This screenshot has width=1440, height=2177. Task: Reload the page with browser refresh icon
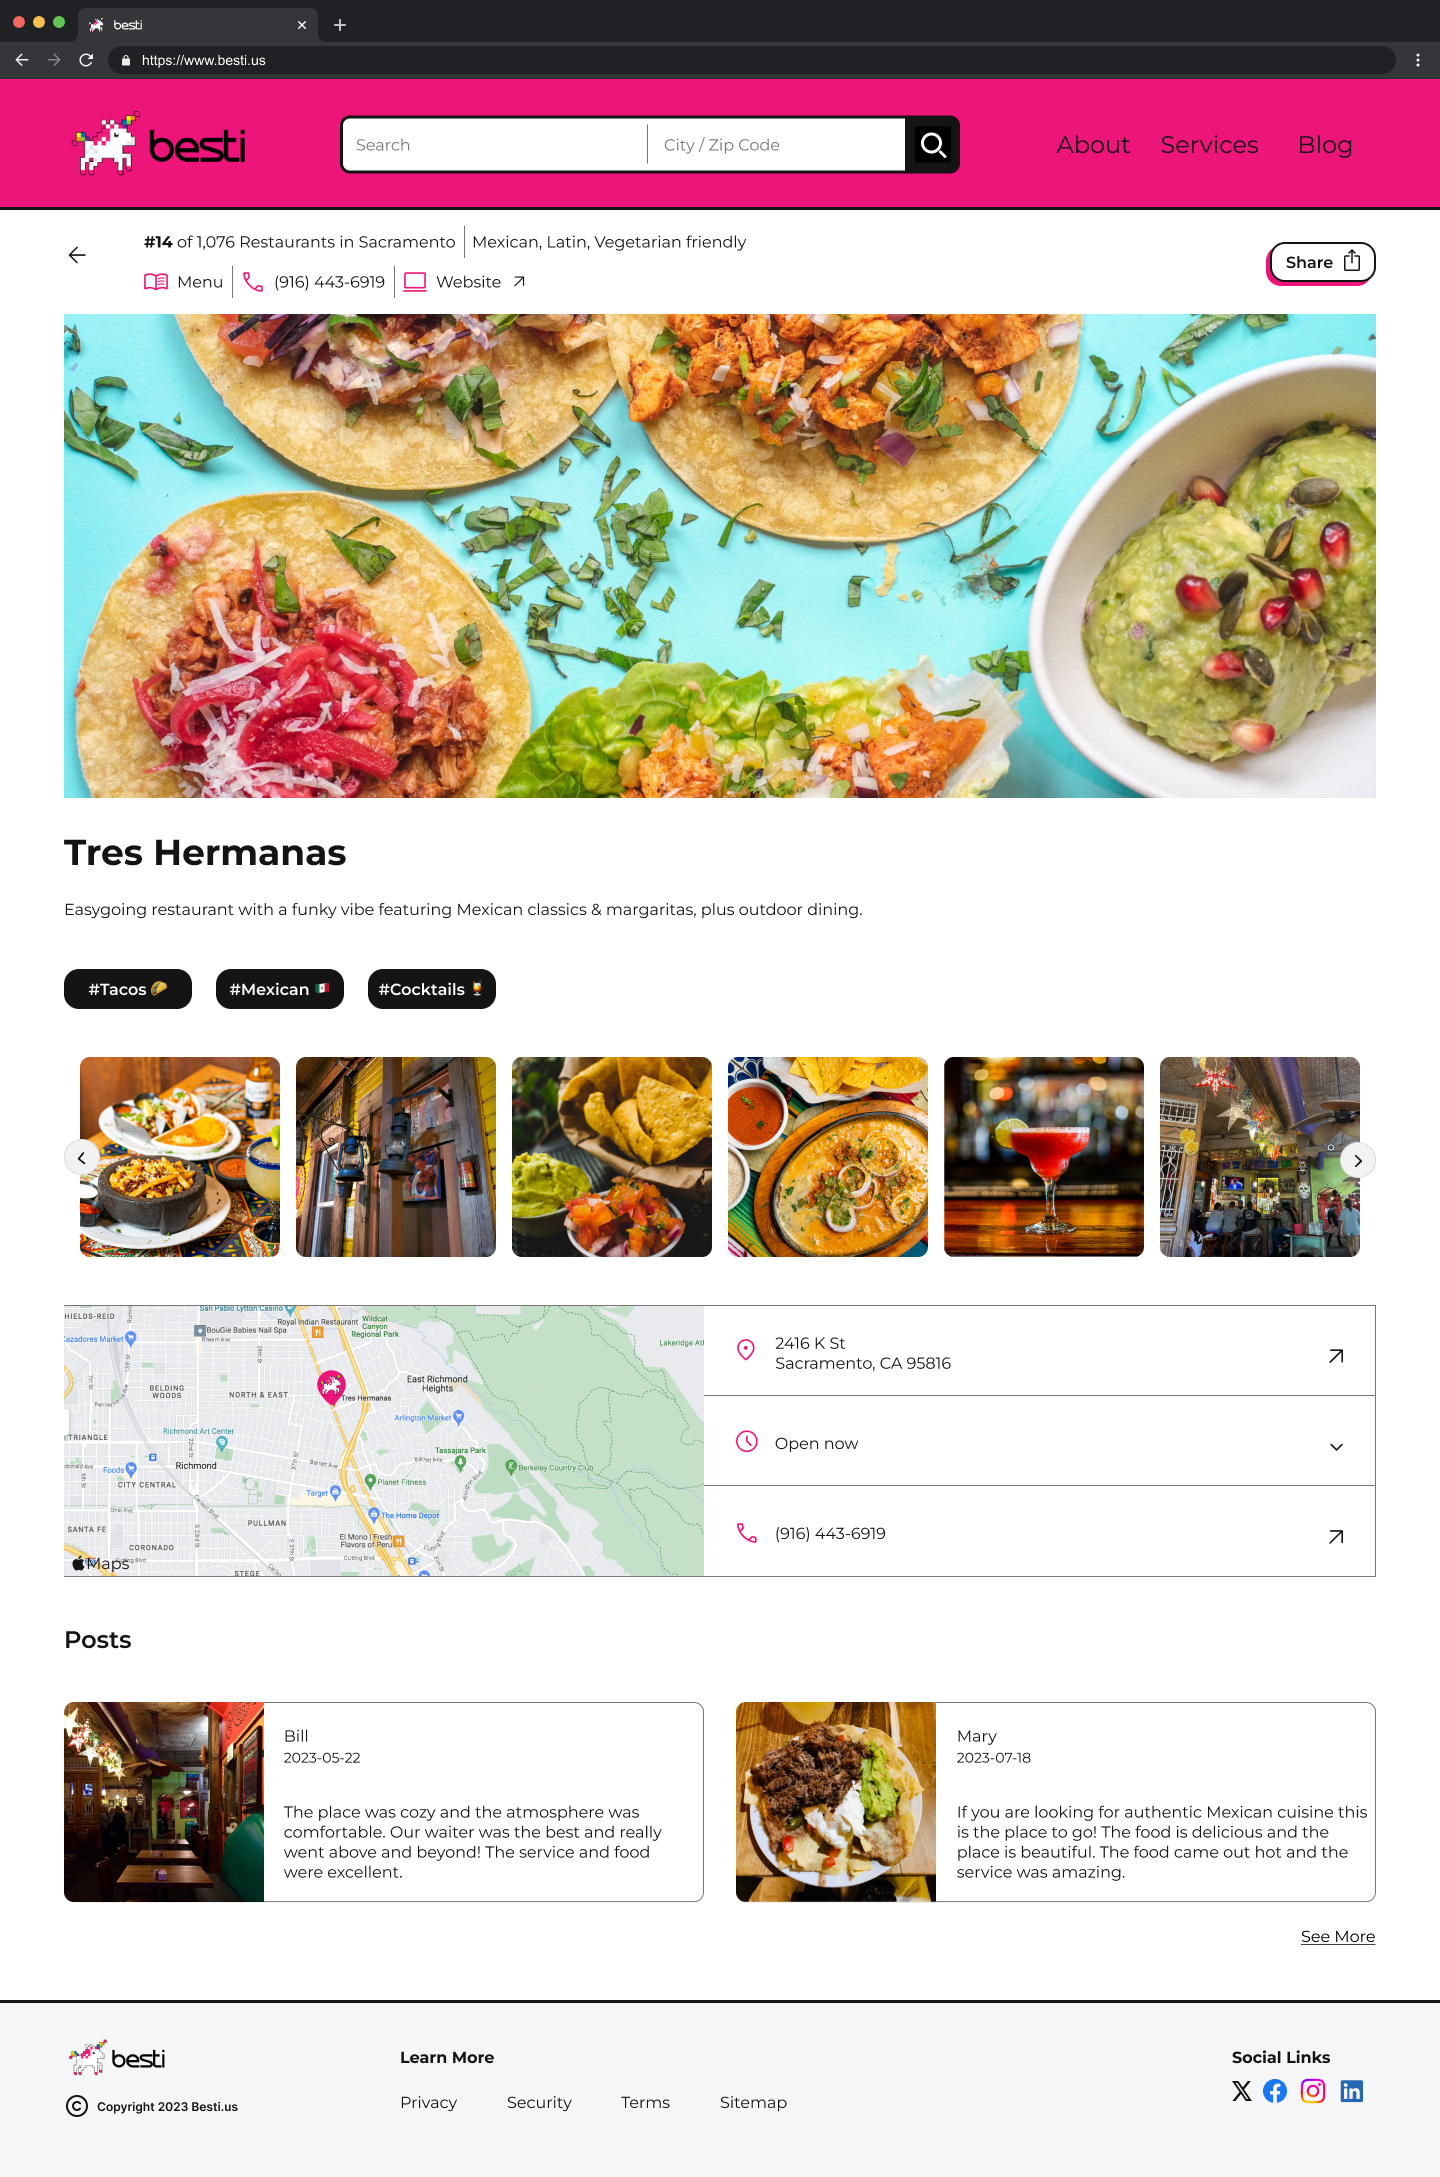click(x=86, y=60)
